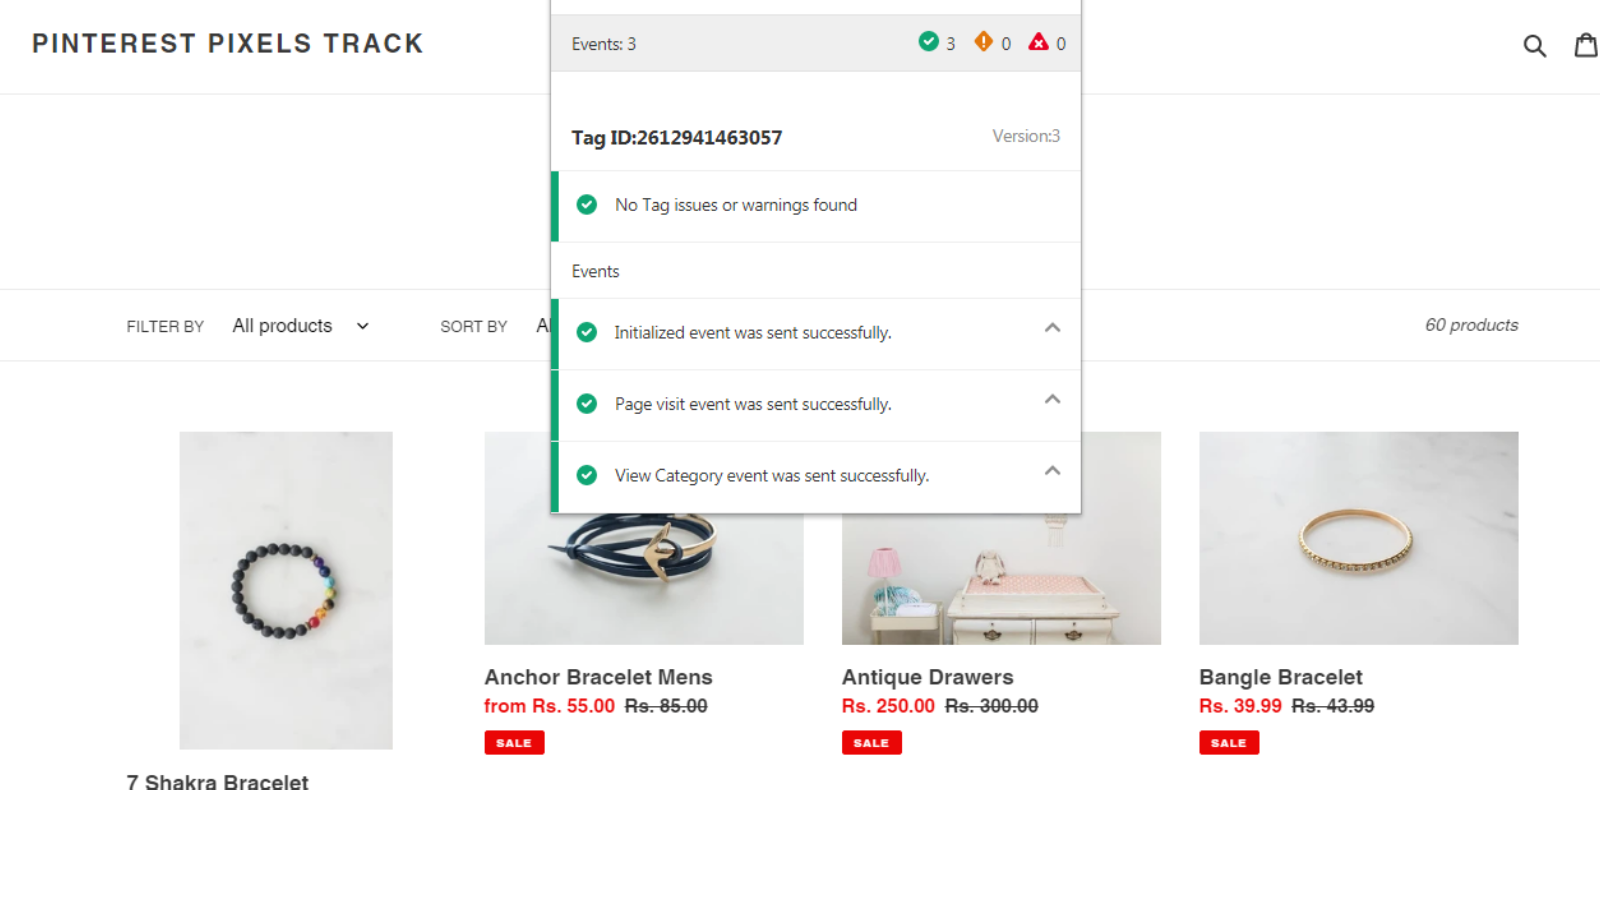Viewport: 1600px width, 900px height.
Task: Collapse the Page visit event chevron
Action: (1052, 400)
